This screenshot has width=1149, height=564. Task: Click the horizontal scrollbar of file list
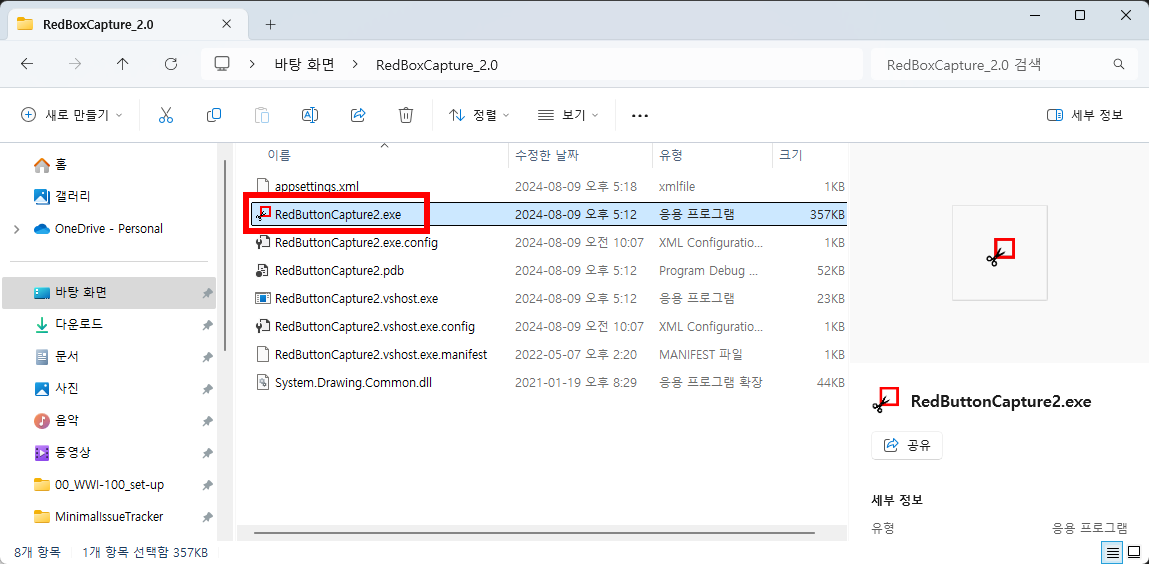pyautogui.click(x=532, y=533)
